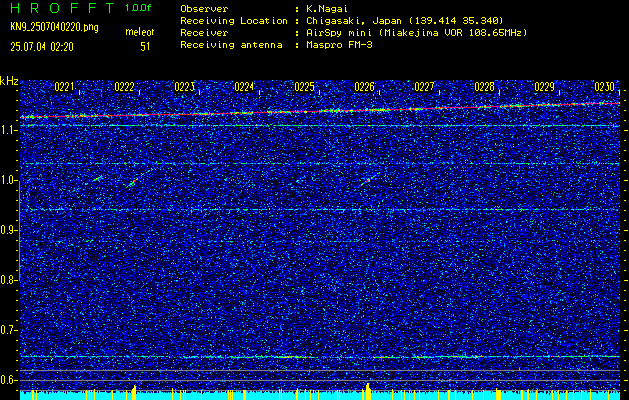Viewport: 629px width, 400px height.
Task: Select the file name KN9_2507040220.png
Action: pyautogui.click(x=54, y=27)
